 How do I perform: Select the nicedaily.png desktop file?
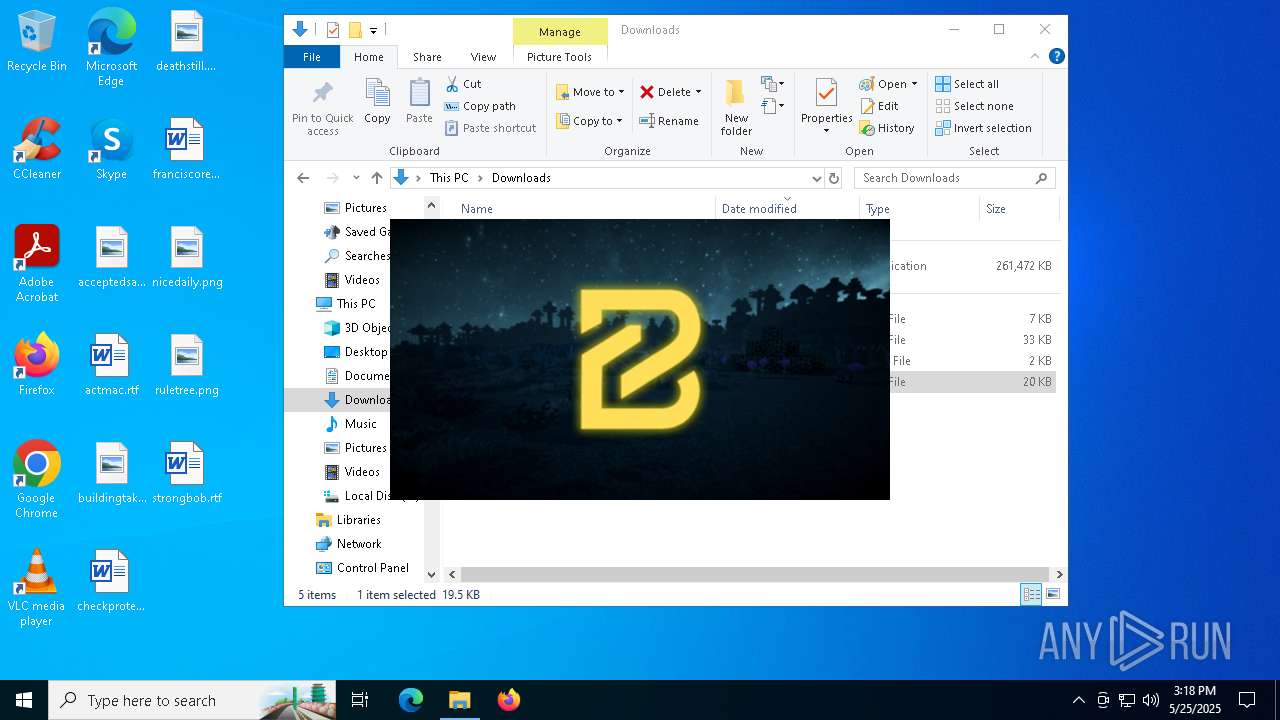187,257
